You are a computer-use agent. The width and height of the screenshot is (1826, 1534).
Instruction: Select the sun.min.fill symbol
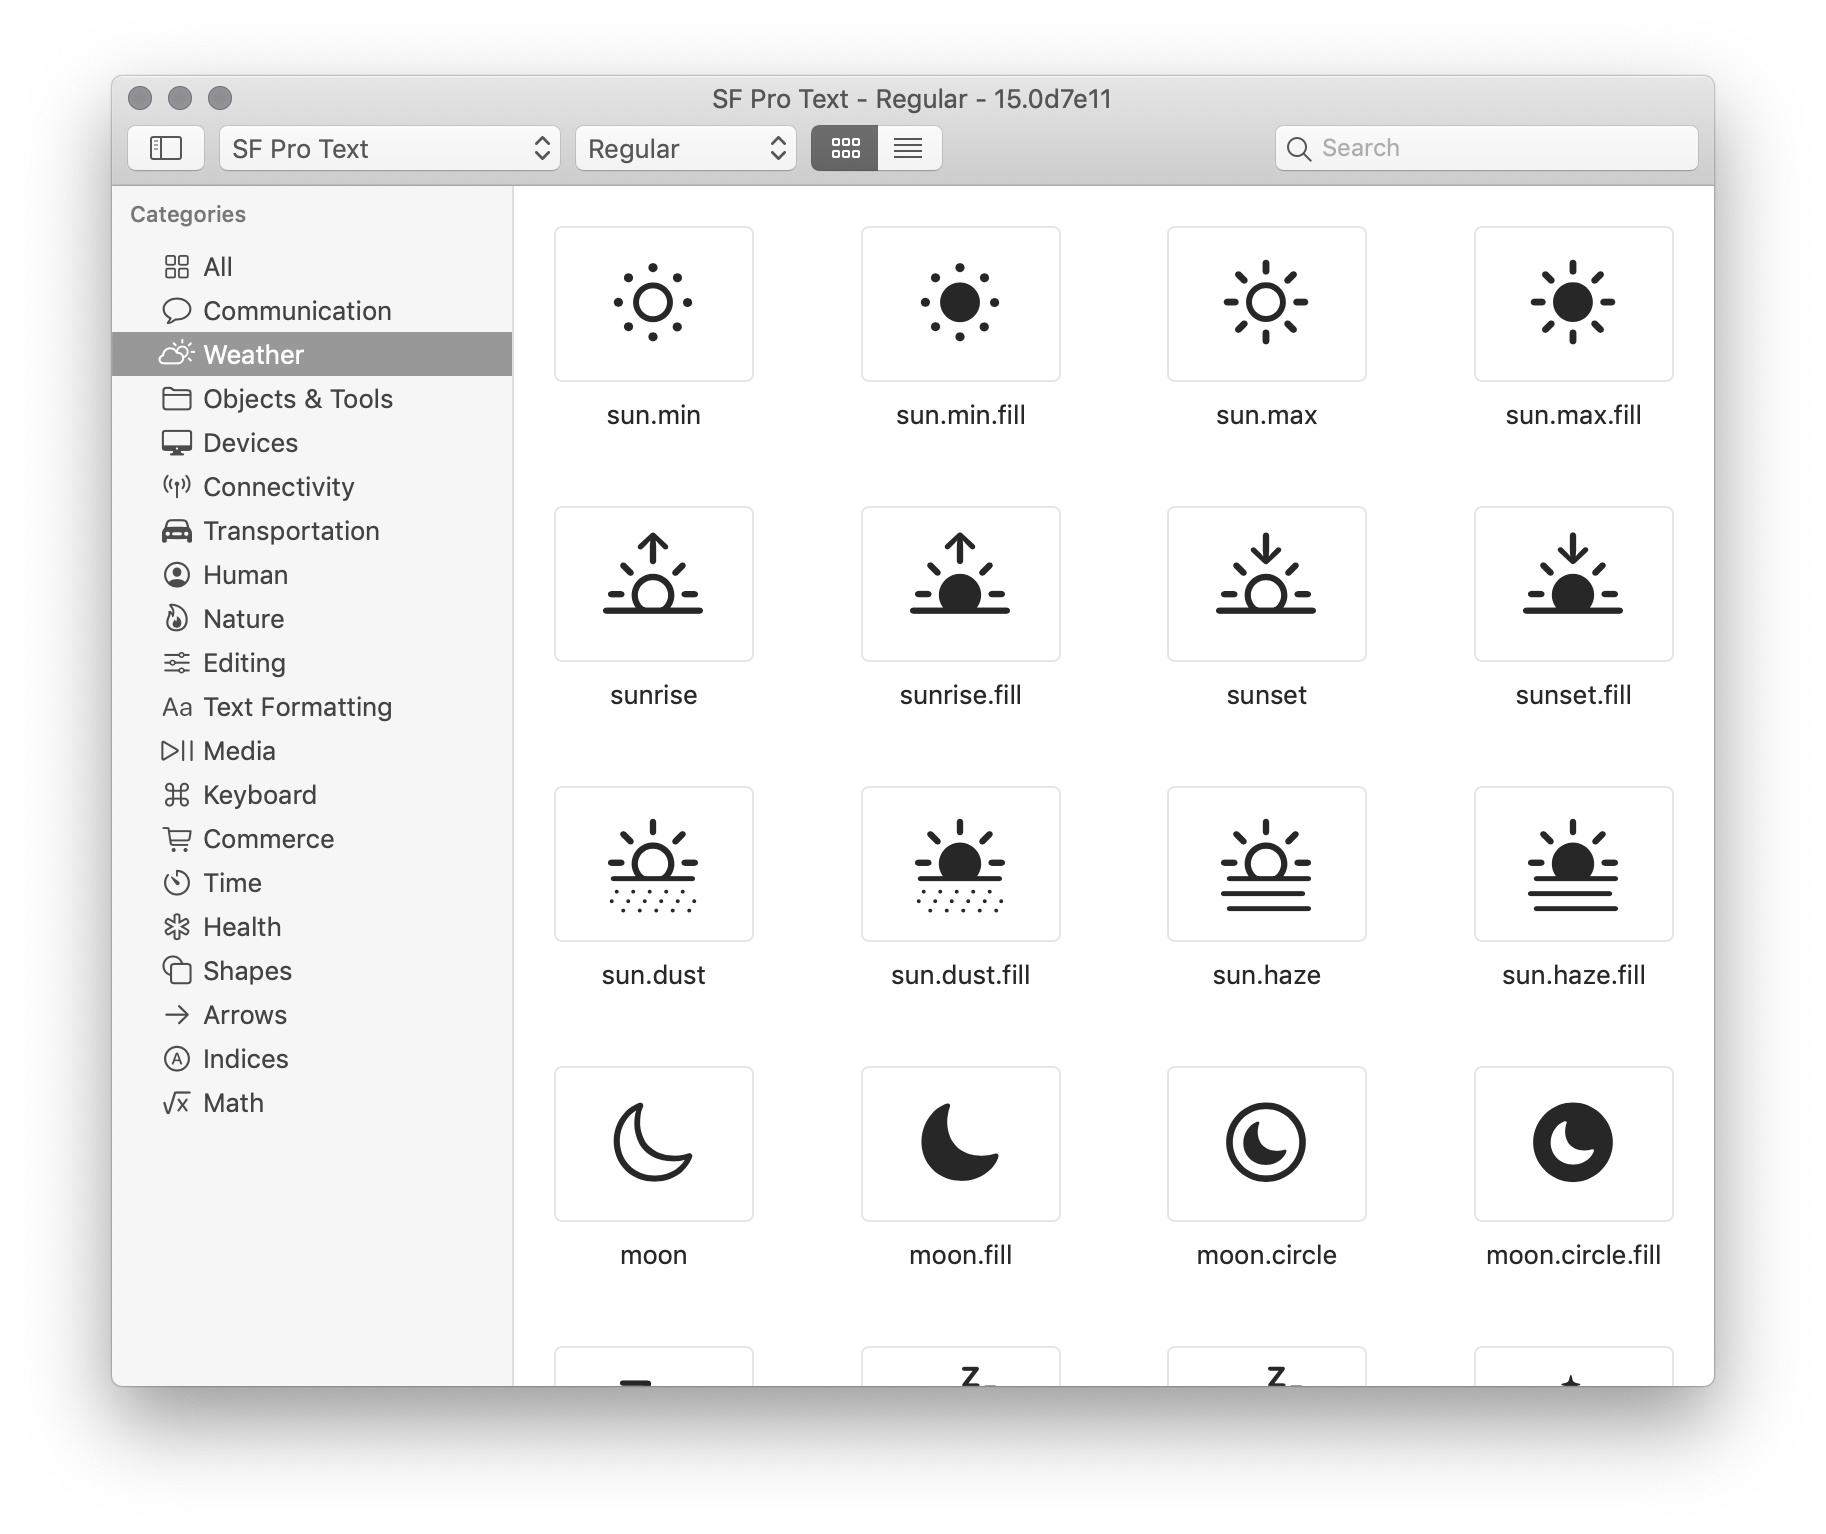click(960, 303)
